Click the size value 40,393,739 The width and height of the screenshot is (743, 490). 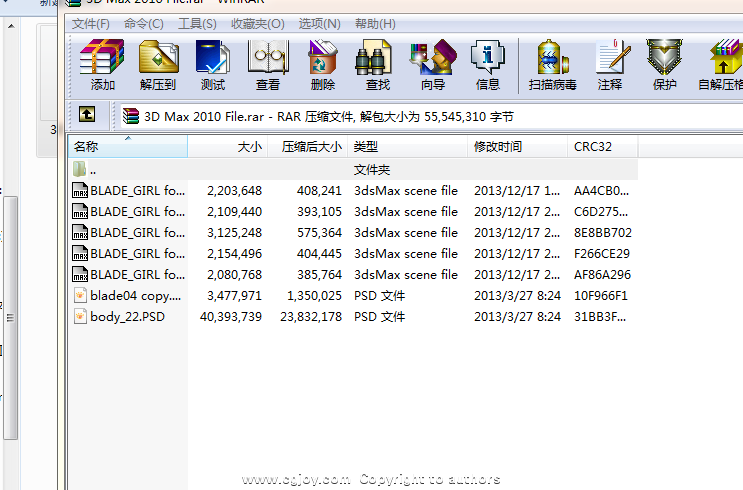231,317
